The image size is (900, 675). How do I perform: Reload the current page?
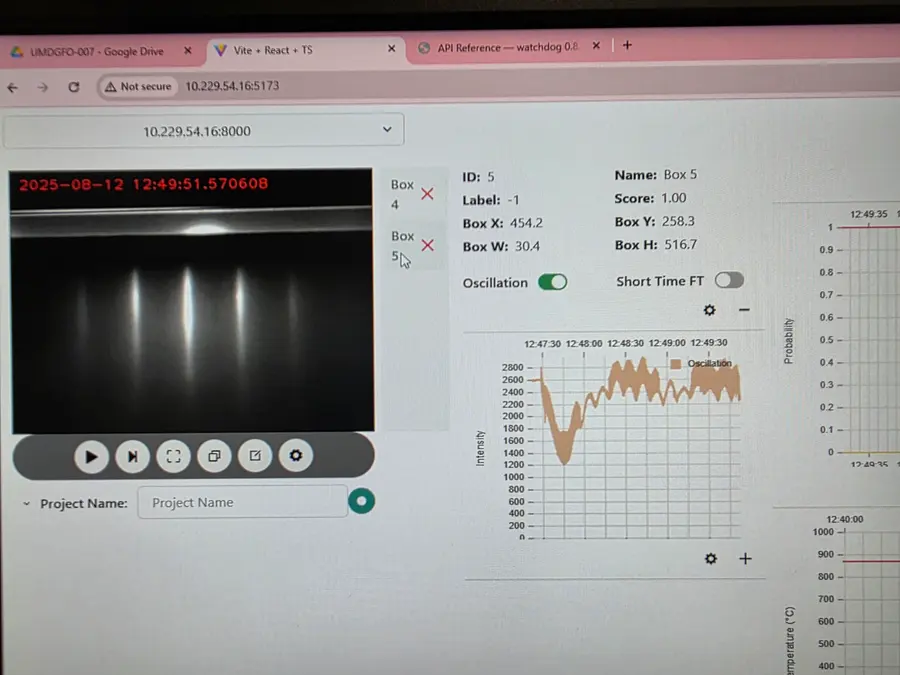(73, 87)
